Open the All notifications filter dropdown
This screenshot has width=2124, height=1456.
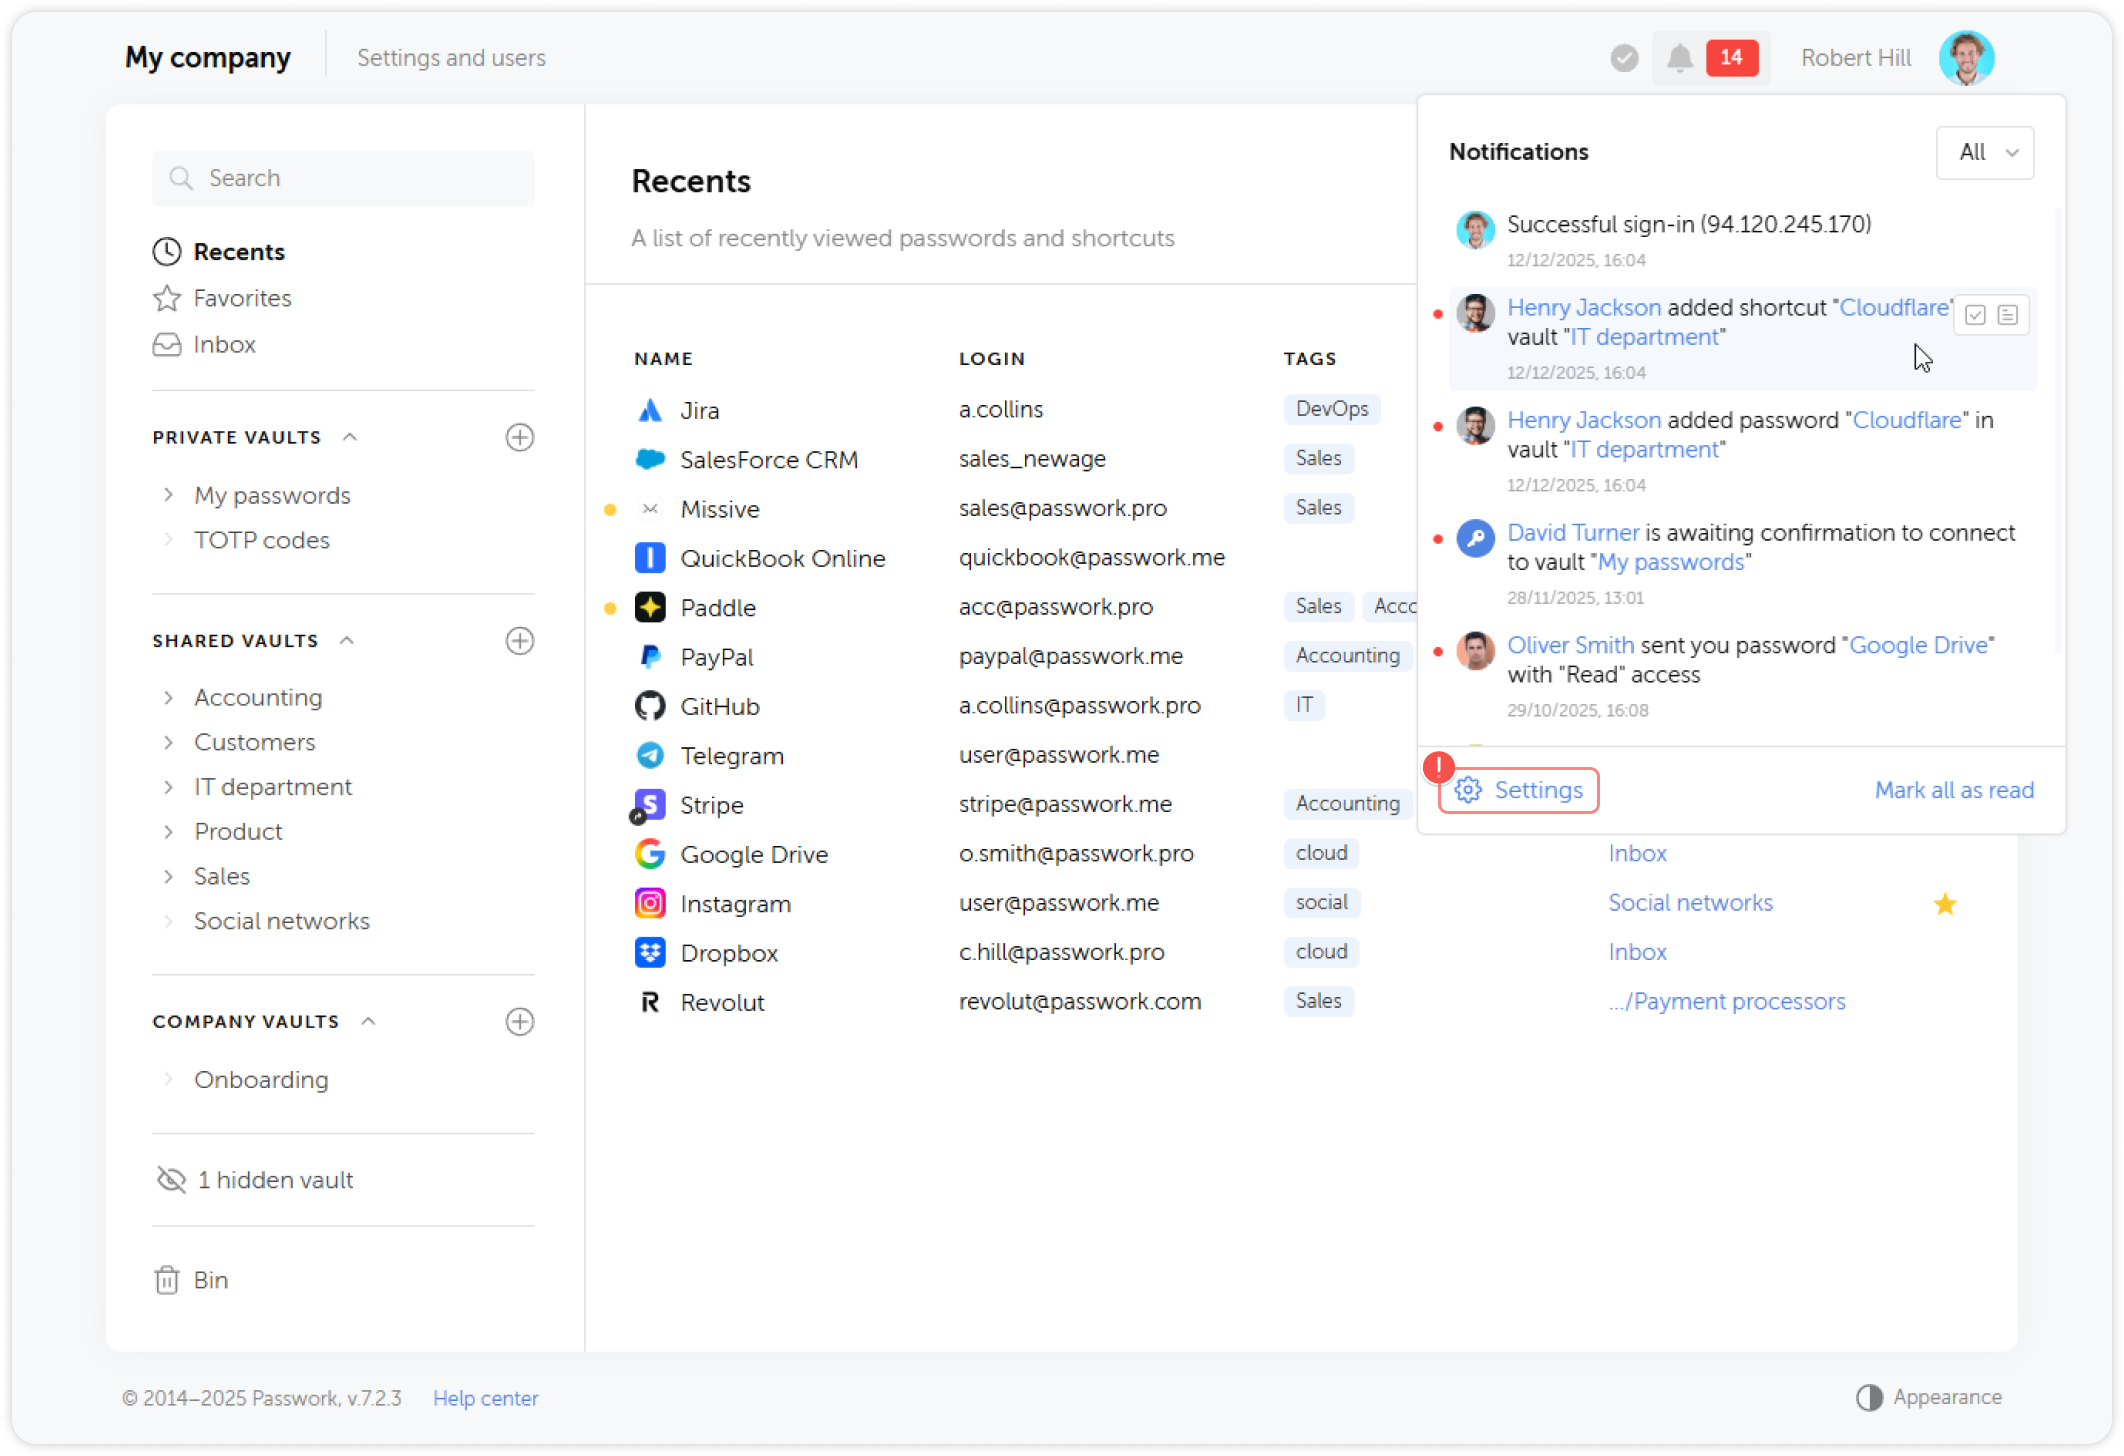point(1984,152)
